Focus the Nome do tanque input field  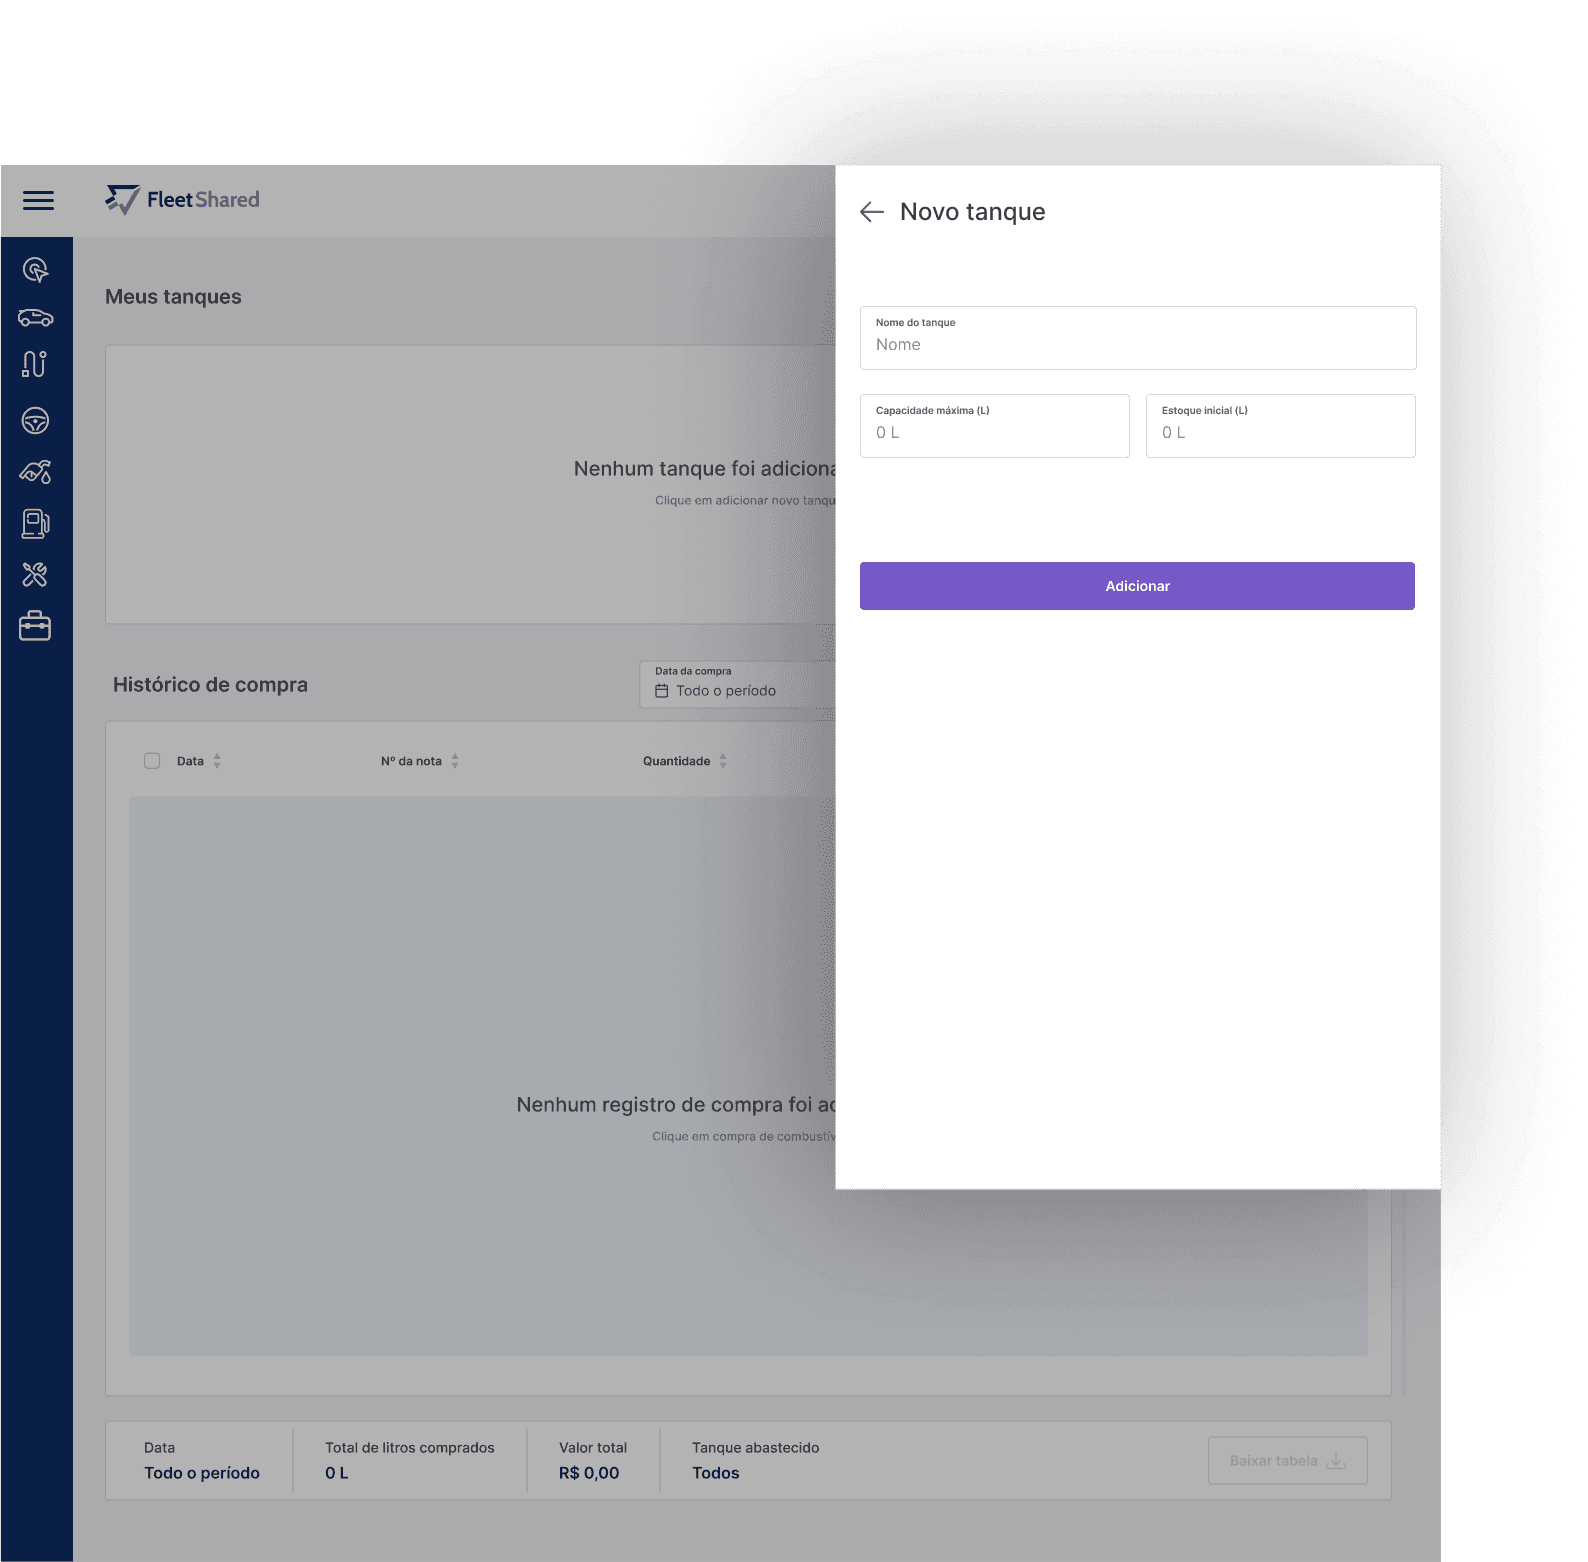(1138, 338)
